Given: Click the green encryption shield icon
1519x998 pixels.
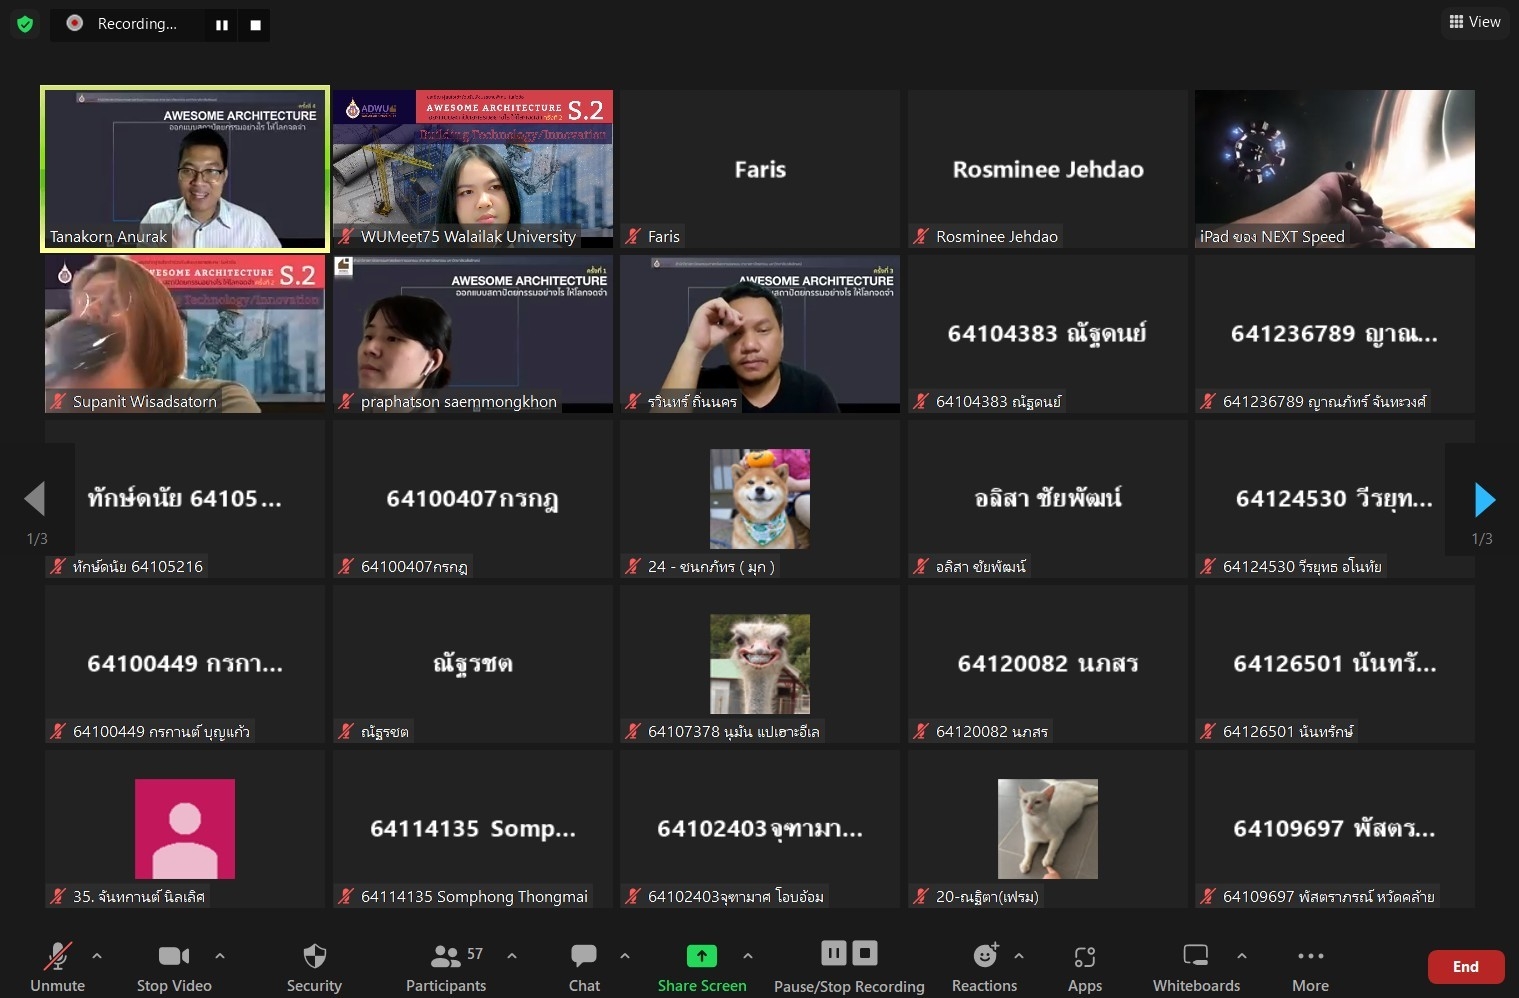Looking at the screenshot, I should pos(25,24).
